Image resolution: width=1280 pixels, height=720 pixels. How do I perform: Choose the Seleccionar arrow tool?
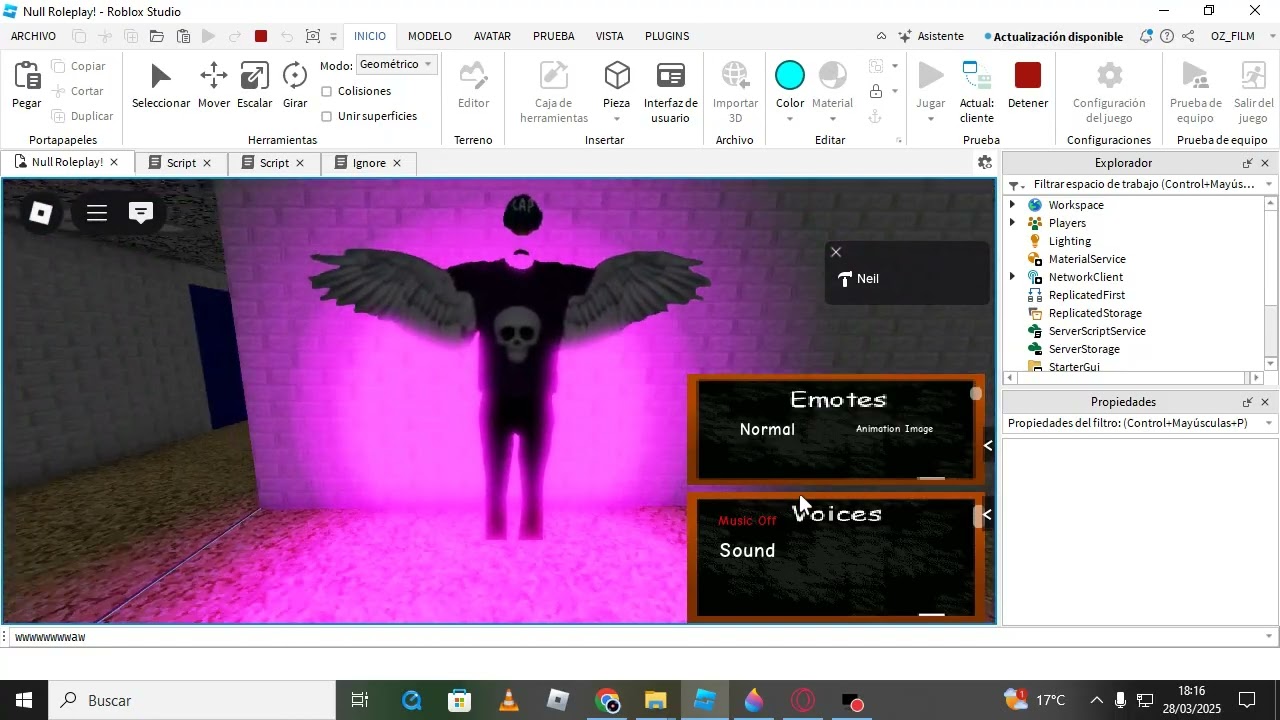(x=161, y=77)
